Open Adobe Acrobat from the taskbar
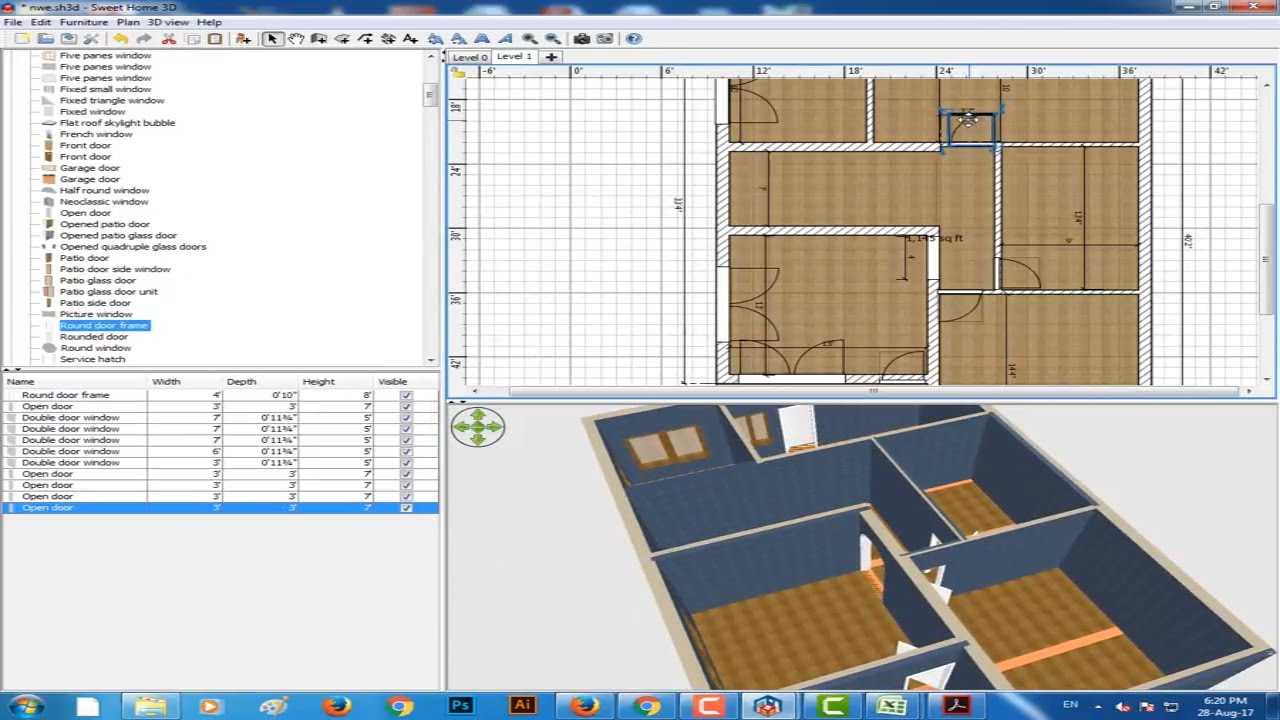Image resolution: width=1280 pixels, height=720 pixels. click(956, 705)
